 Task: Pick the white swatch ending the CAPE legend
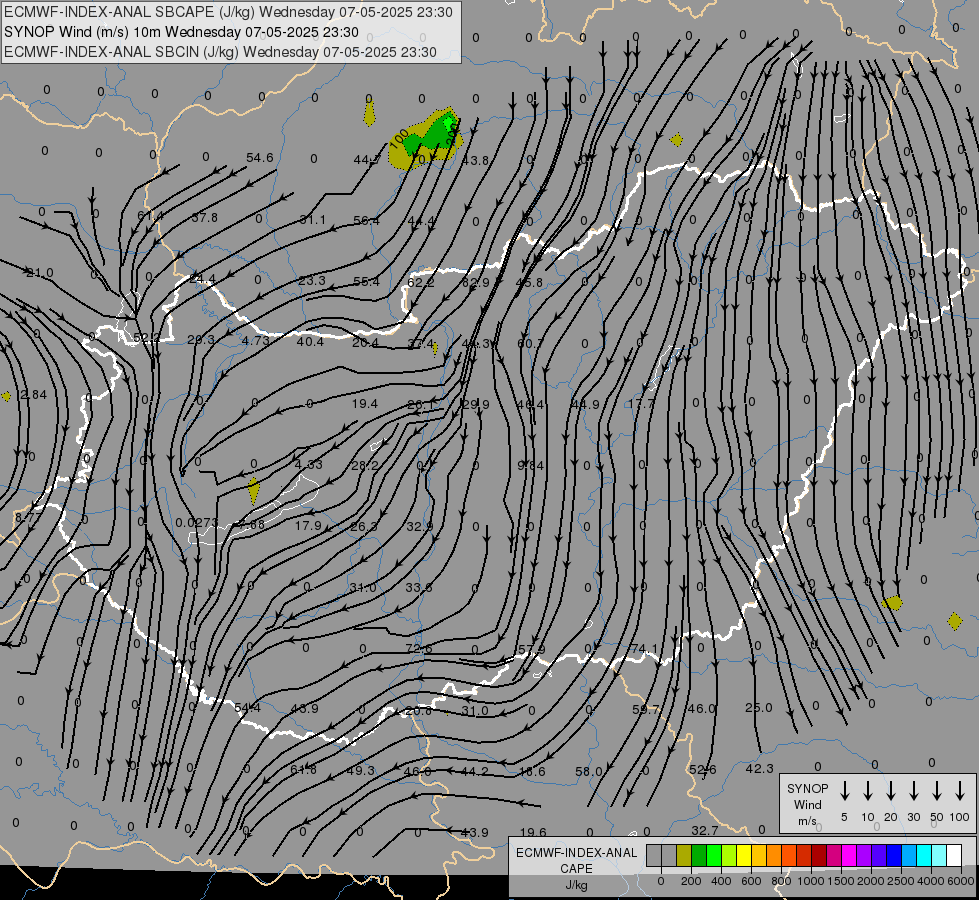pos(953,855)
